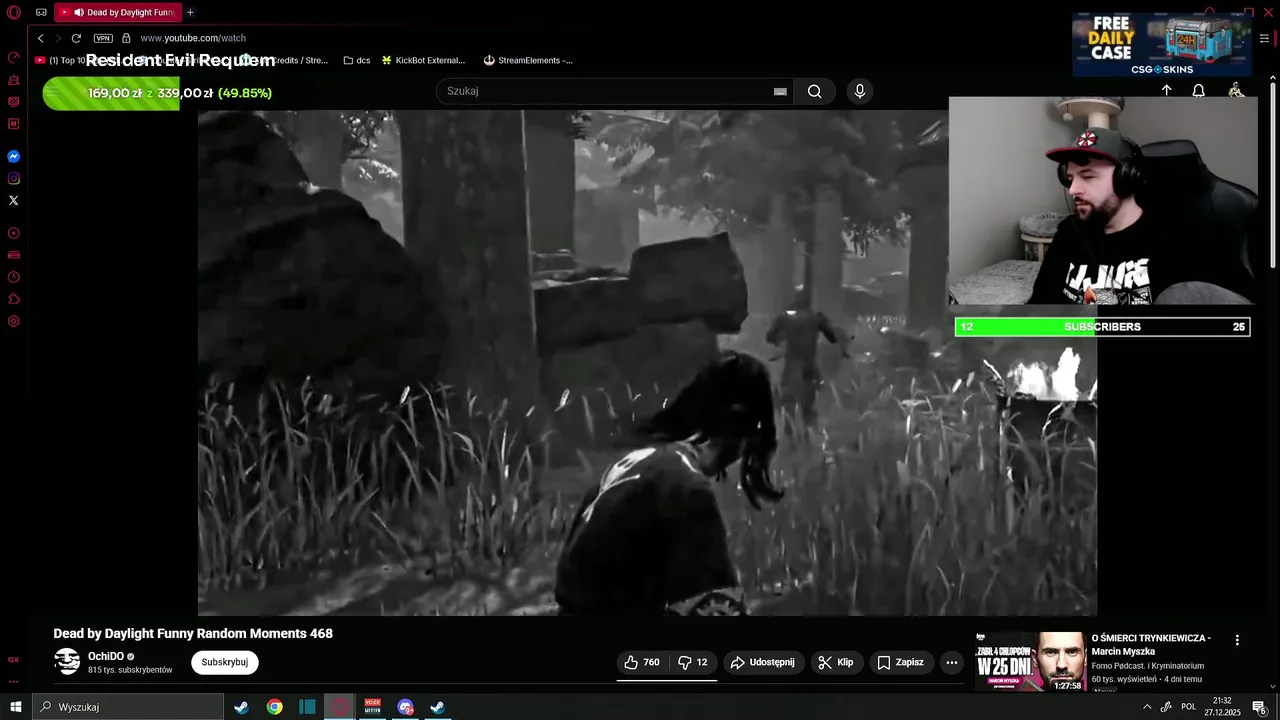
Task: Open the sidebar extensions cube icon
Action: pos(14,299)
